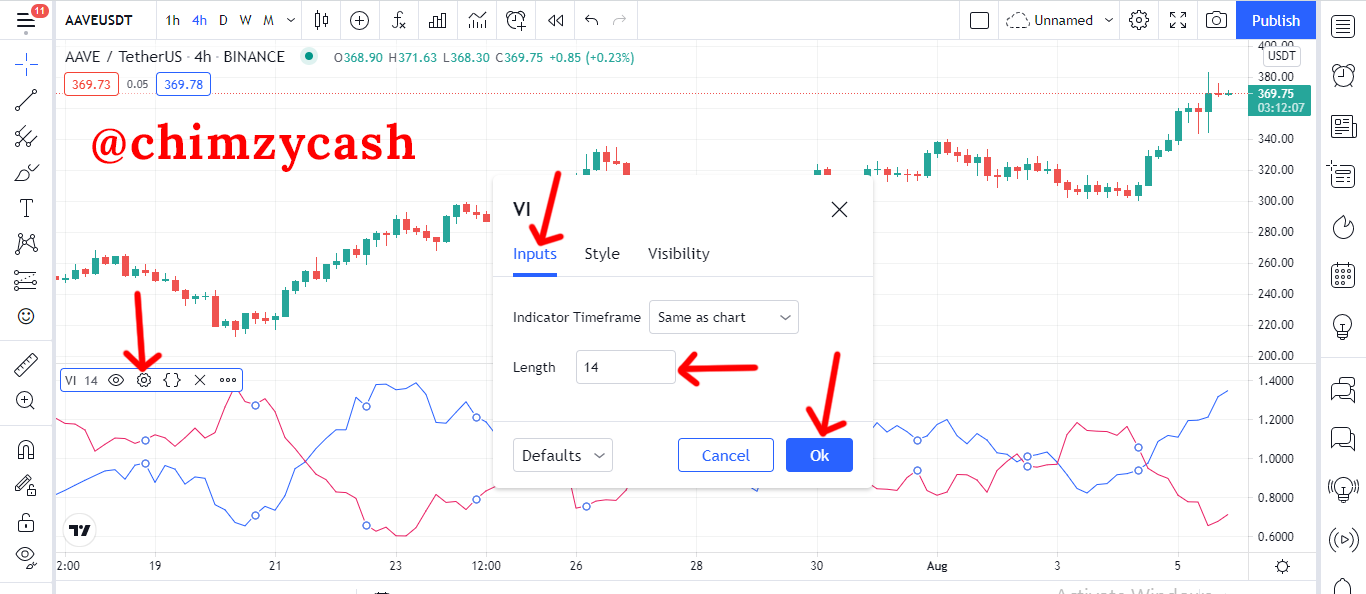
Task: Toggle the magnet mode tool
Action: point(26,450)
